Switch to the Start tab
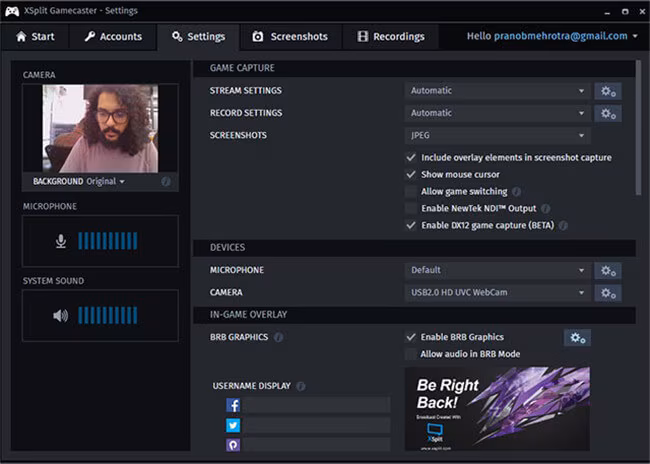The height and width of the screenshot is (464, 650). pyautogui.click(x=35, y=37)
